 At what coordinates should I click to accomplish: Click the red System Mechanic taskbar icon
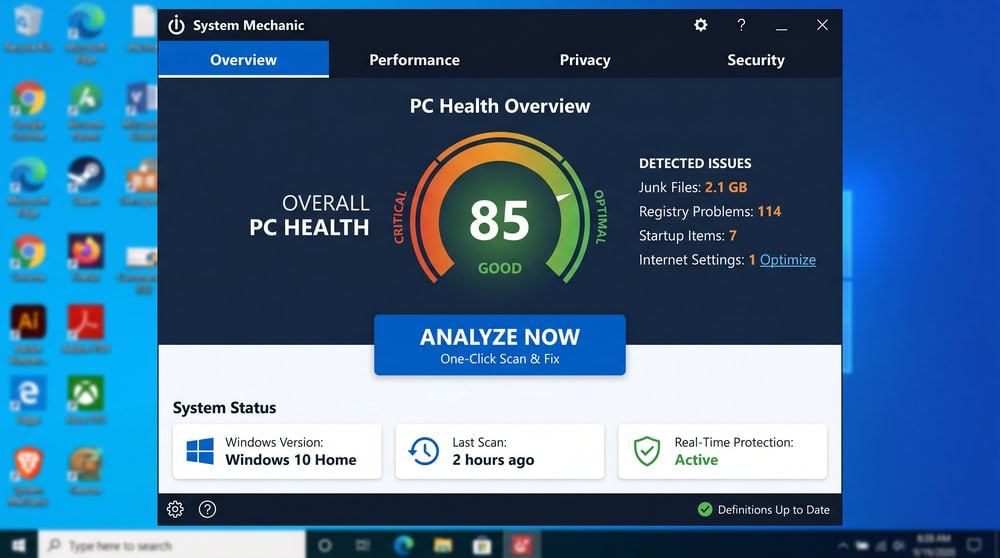(522, 545)
